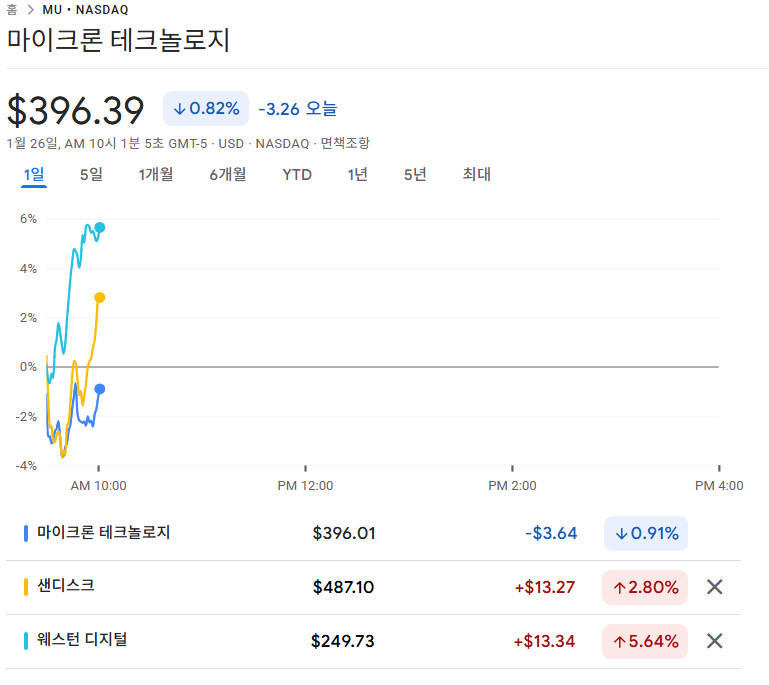Select the 6개월 time range

click(228, 175)
